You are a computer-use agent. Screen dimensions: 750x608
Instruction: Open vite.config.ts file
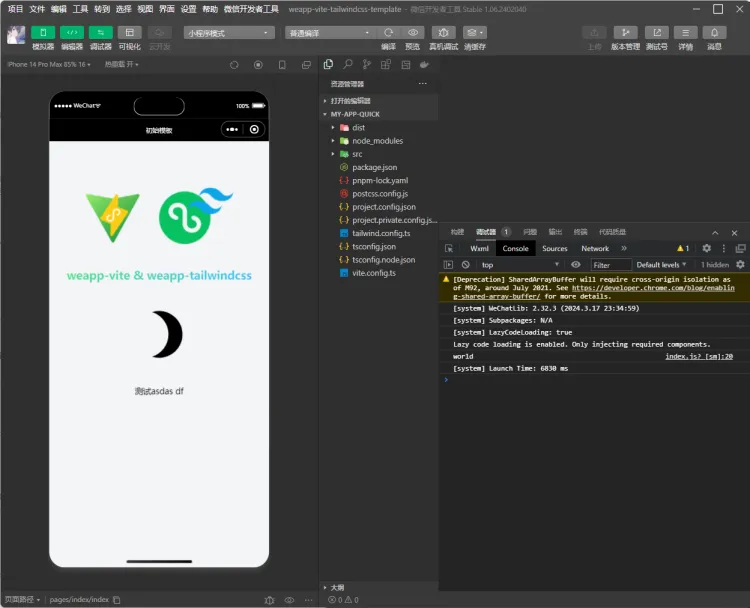[x=379, y=273]
